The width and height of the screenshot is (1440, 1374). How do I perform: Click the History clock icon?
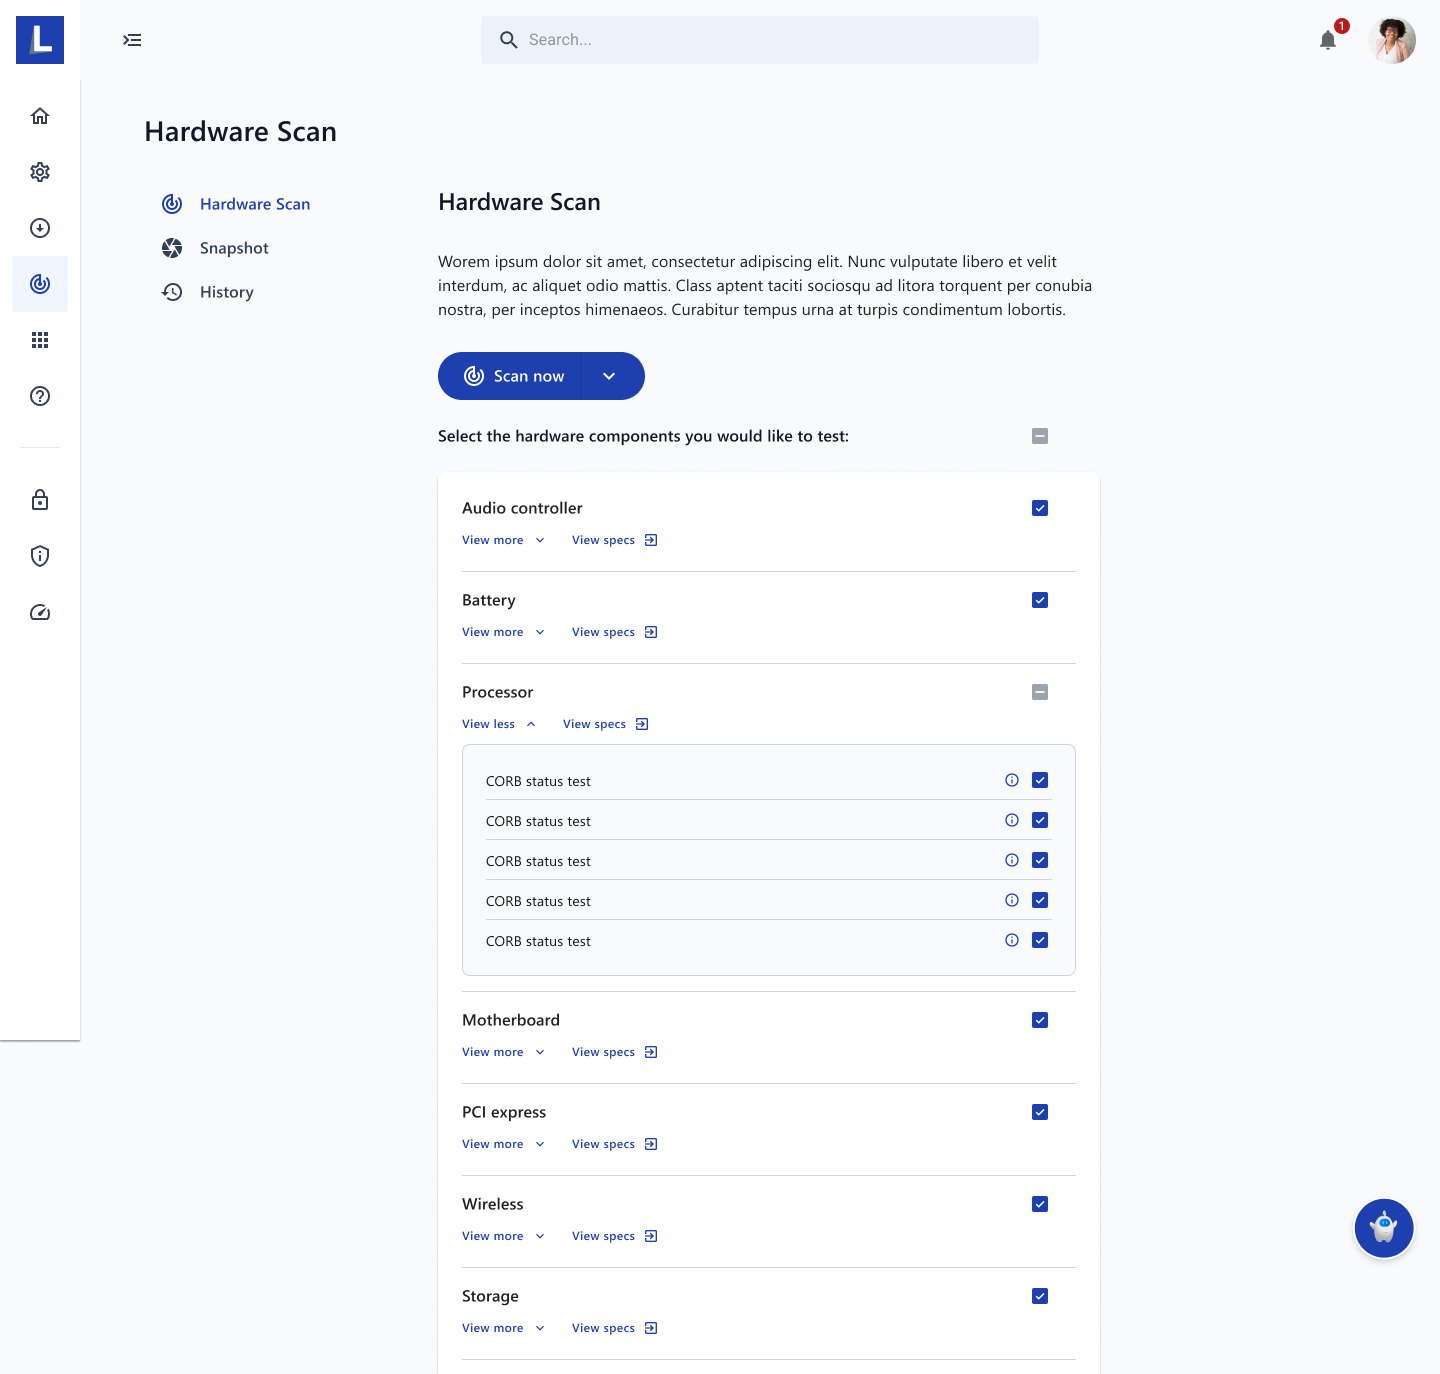coord(172,292)
